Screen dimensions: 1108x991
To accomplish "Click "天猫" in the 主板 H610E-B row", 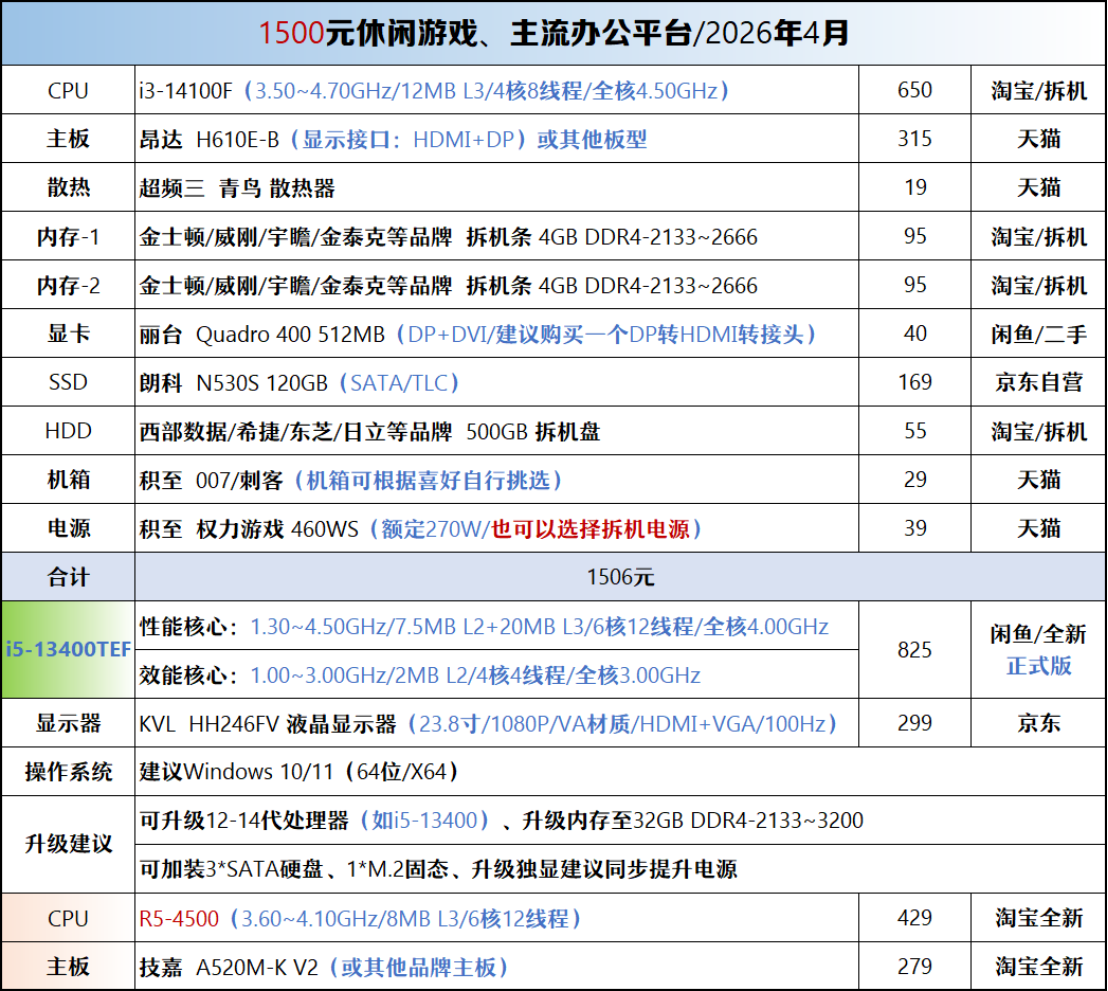I will [x=1039, y=139].
